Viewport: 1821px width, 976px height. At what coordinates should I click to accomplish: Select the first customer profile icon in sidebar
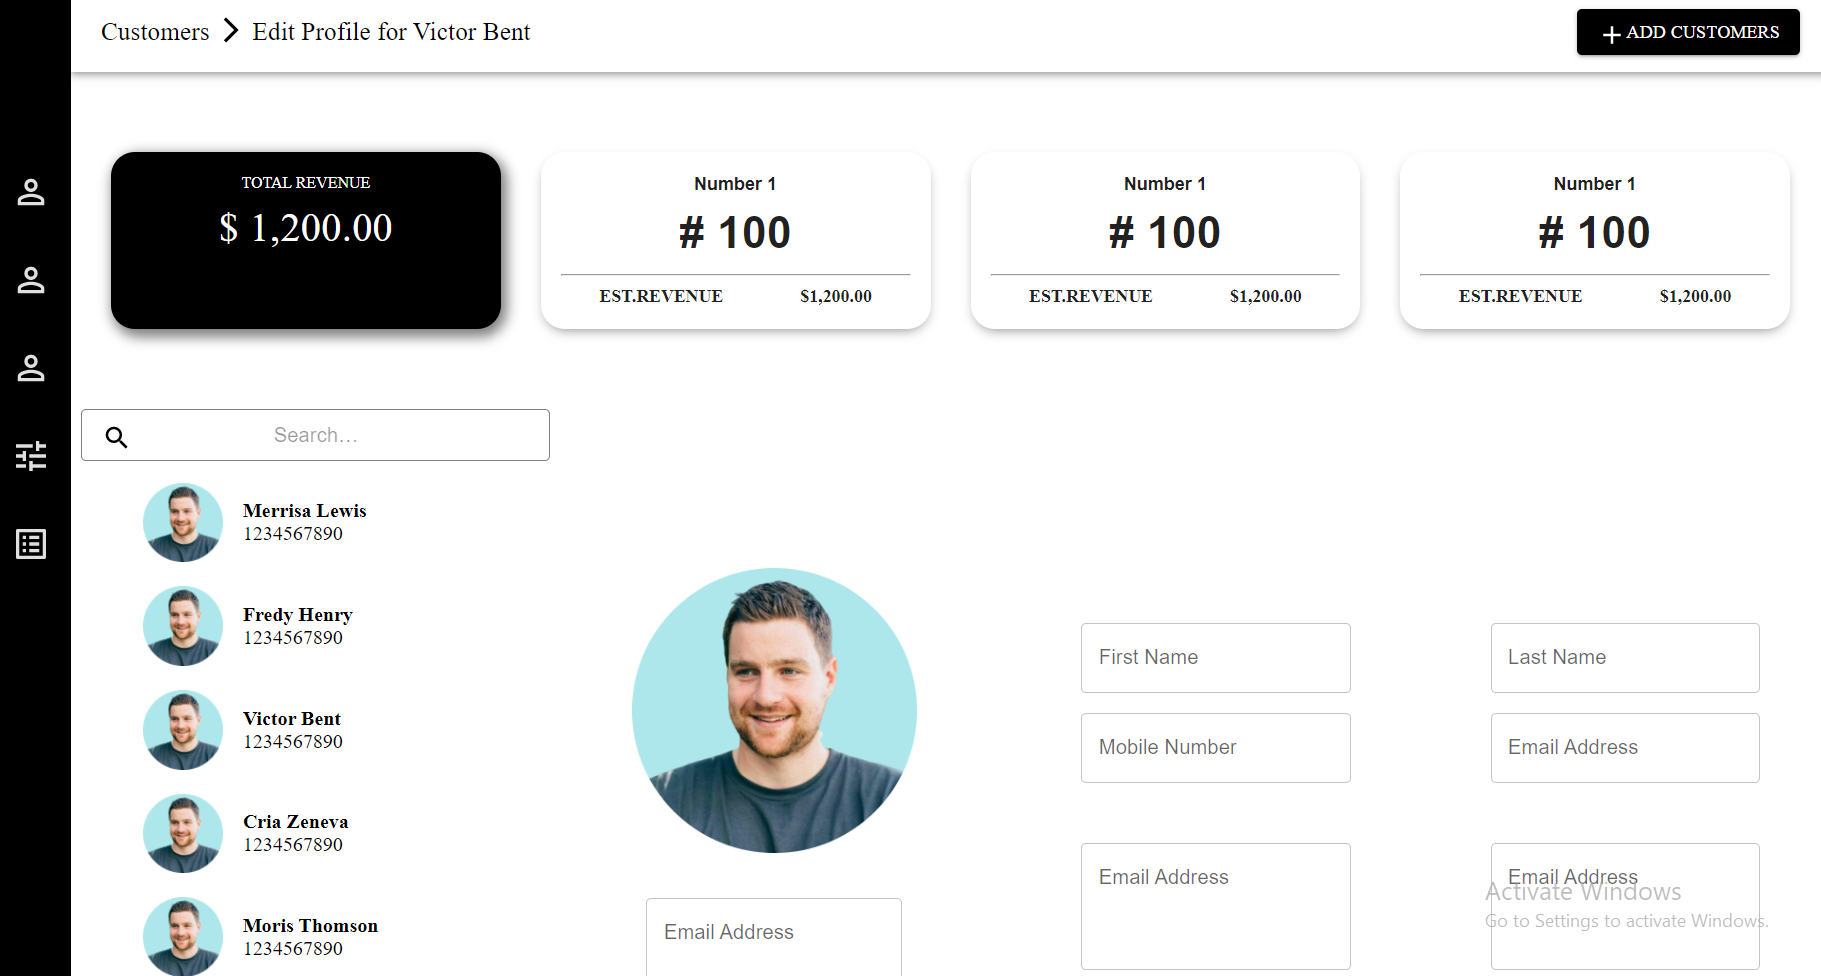pos(31,193)
